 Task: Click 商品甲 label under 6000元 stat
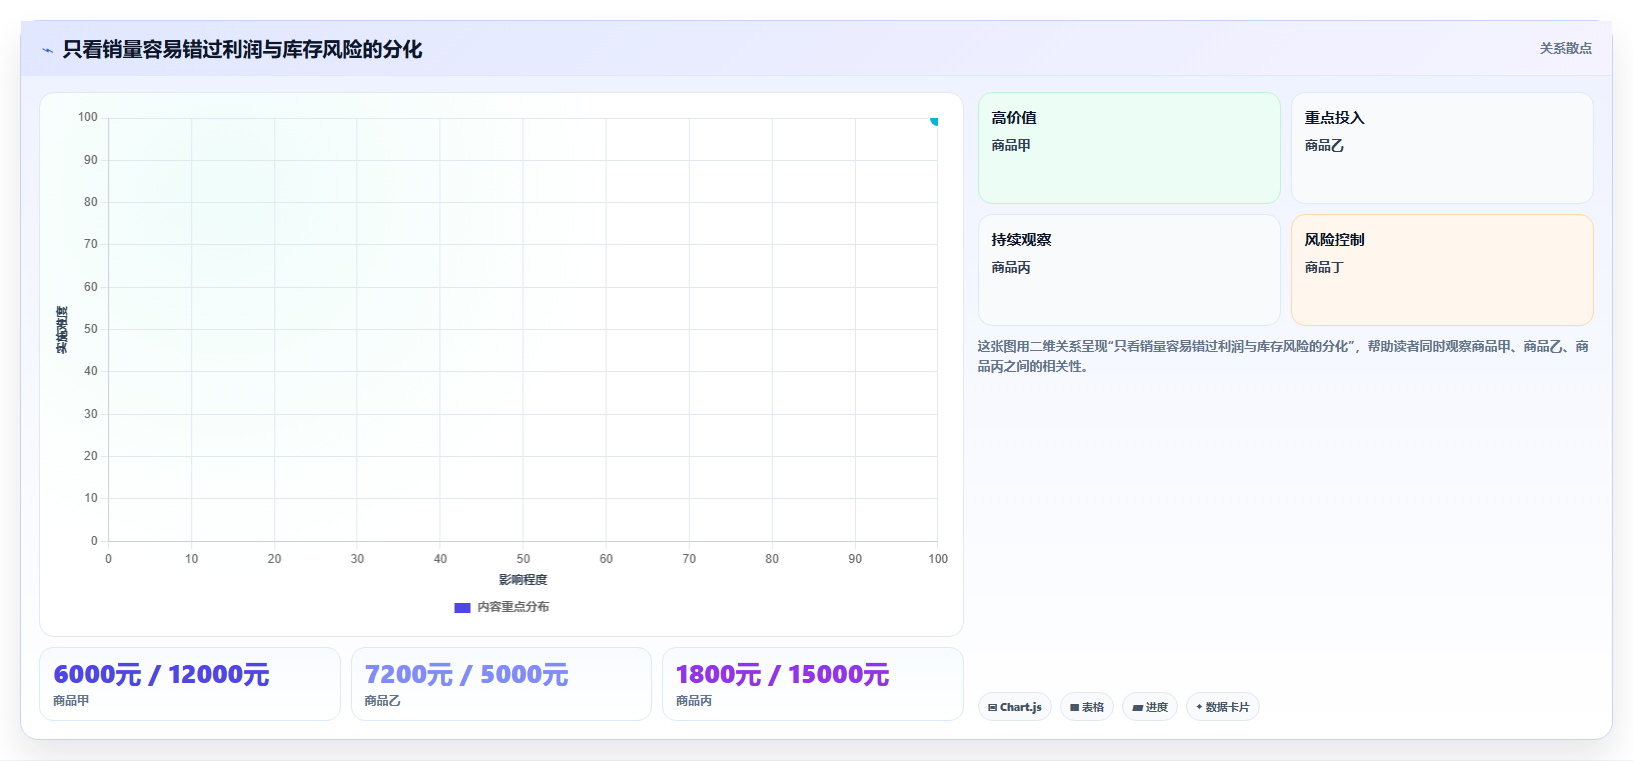(x=71, y=701)
